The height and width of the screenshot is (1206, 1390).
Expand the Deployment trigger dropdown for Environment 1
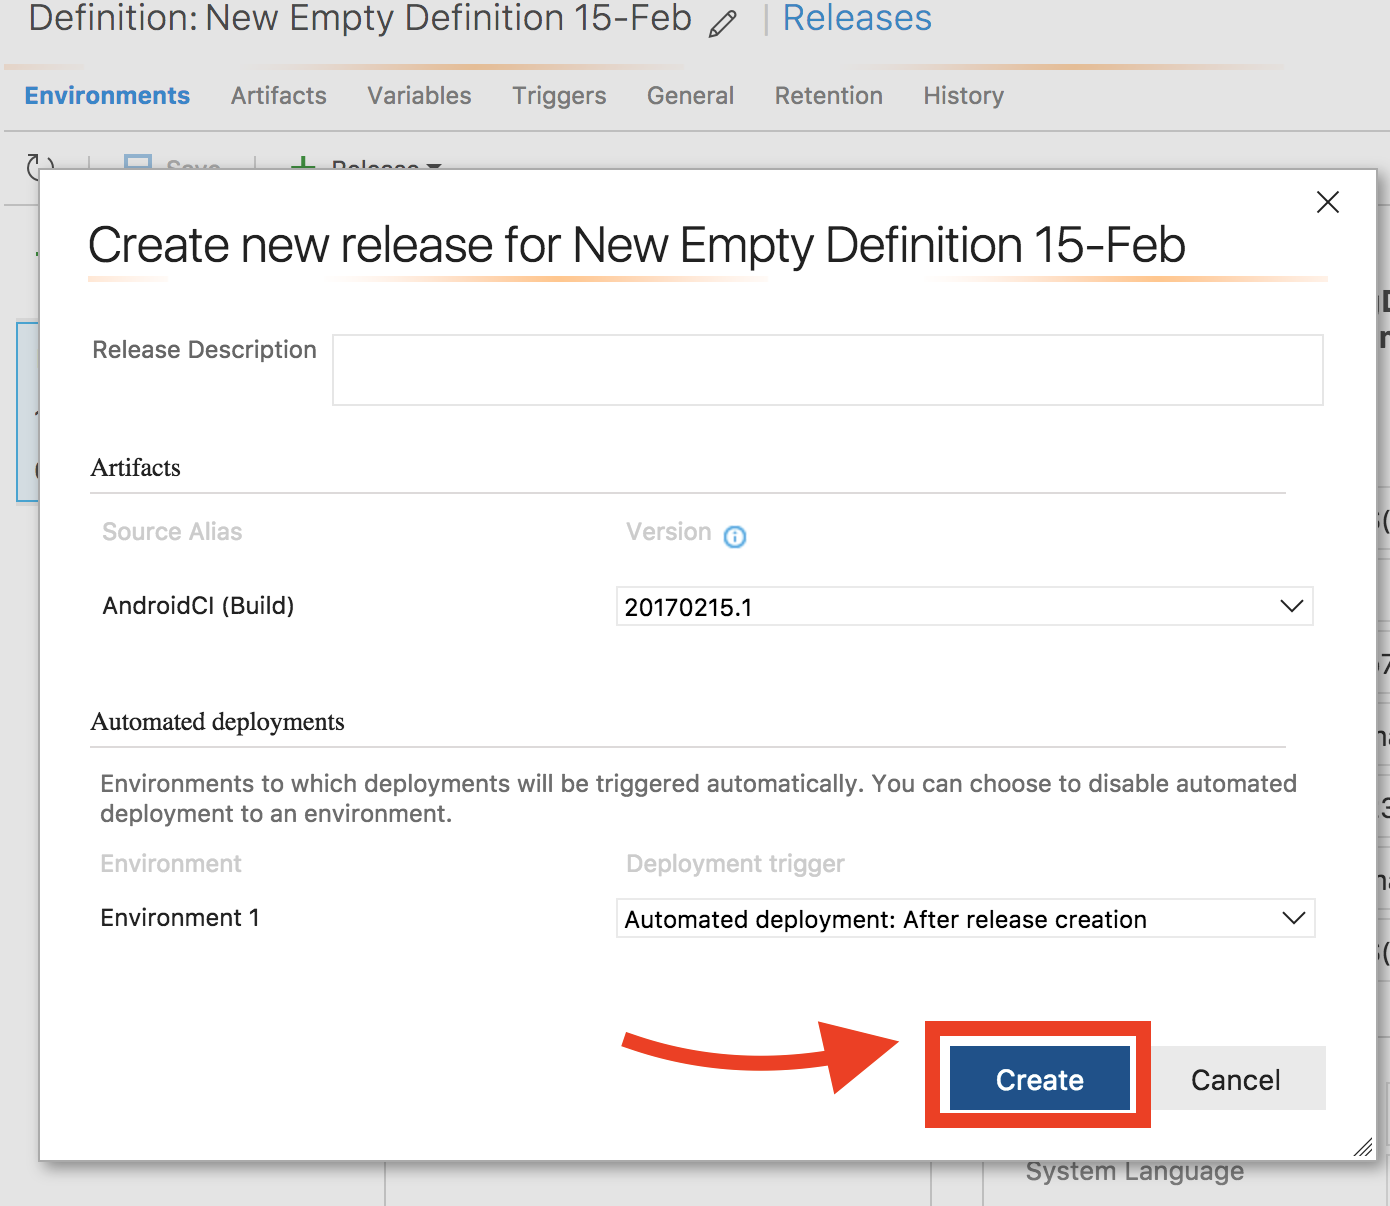tap(965, 918)
